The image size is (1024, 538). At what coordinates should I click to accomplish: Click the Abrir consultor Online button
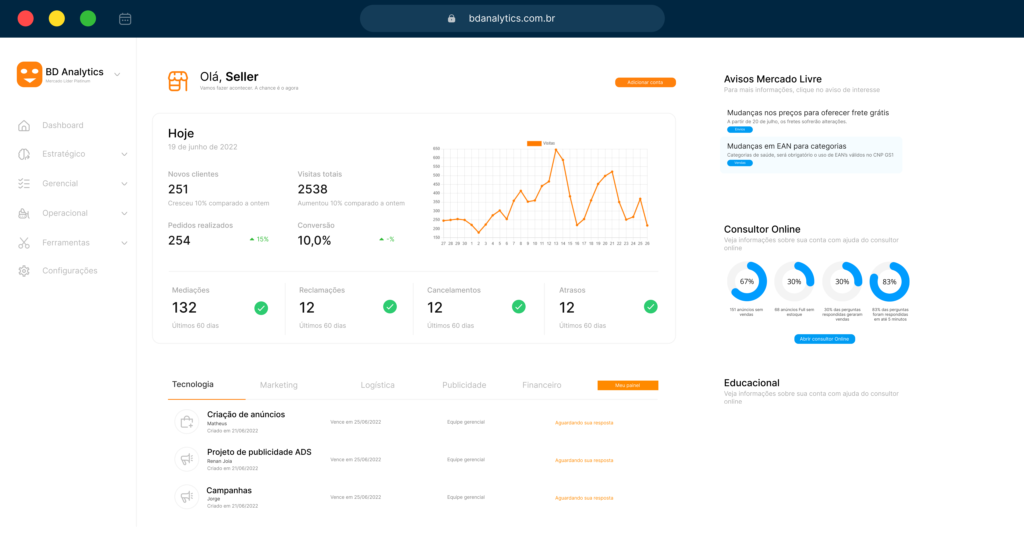[824, 339]
